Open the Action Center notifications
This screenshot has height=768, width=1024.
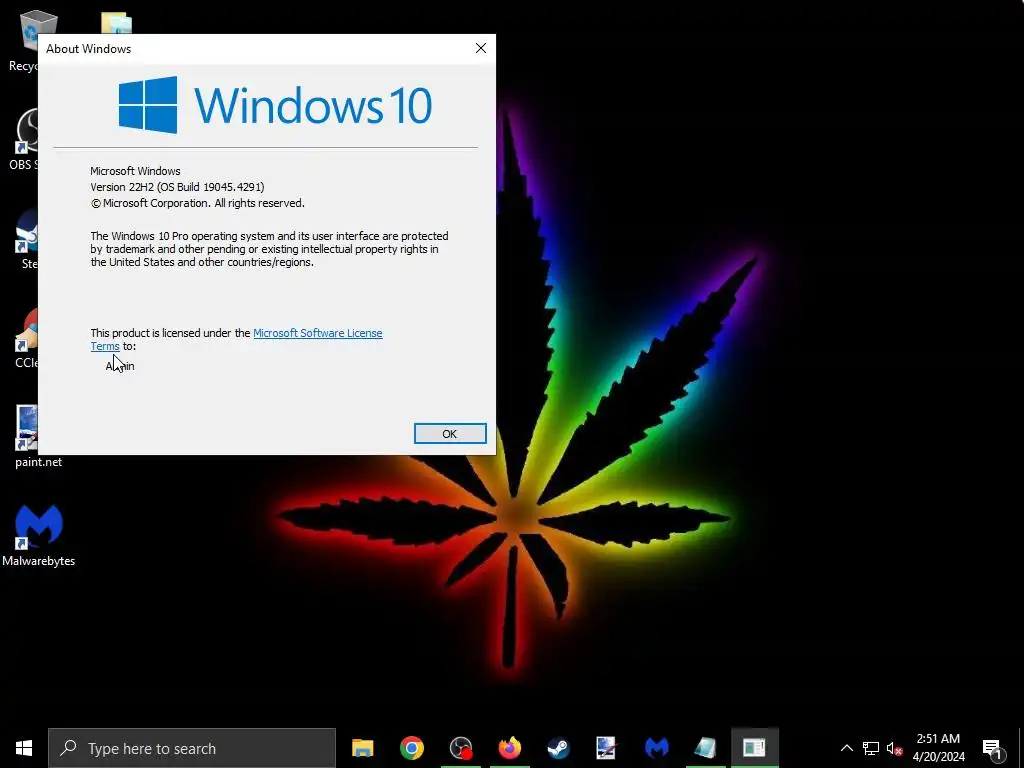[993, 748]
